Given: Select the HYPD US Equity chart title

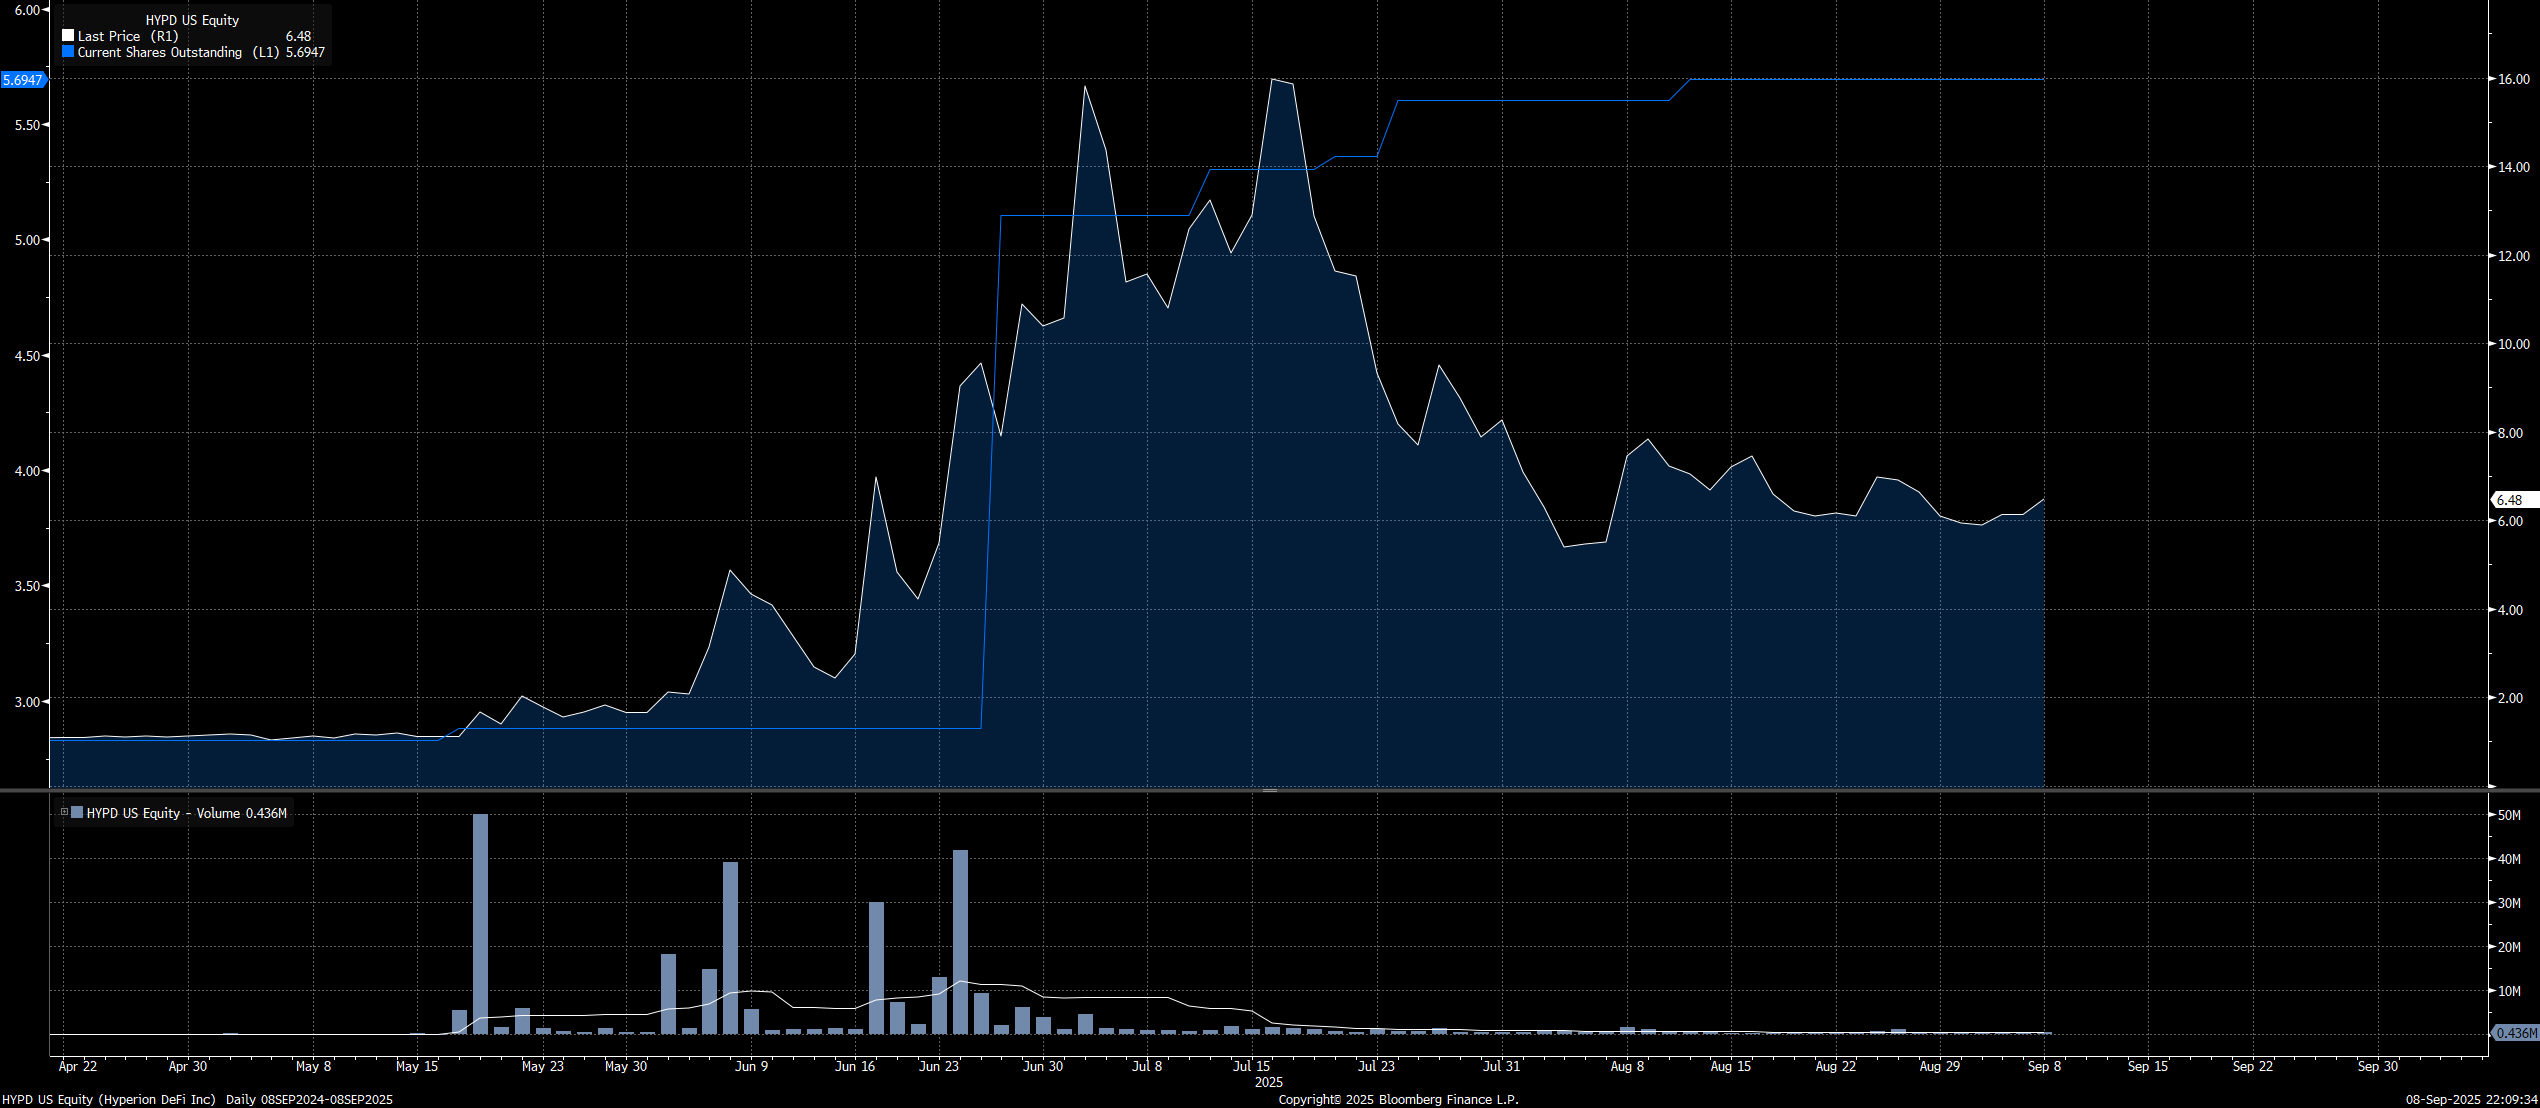Looking at the screenshot, I should pos(192,20).
